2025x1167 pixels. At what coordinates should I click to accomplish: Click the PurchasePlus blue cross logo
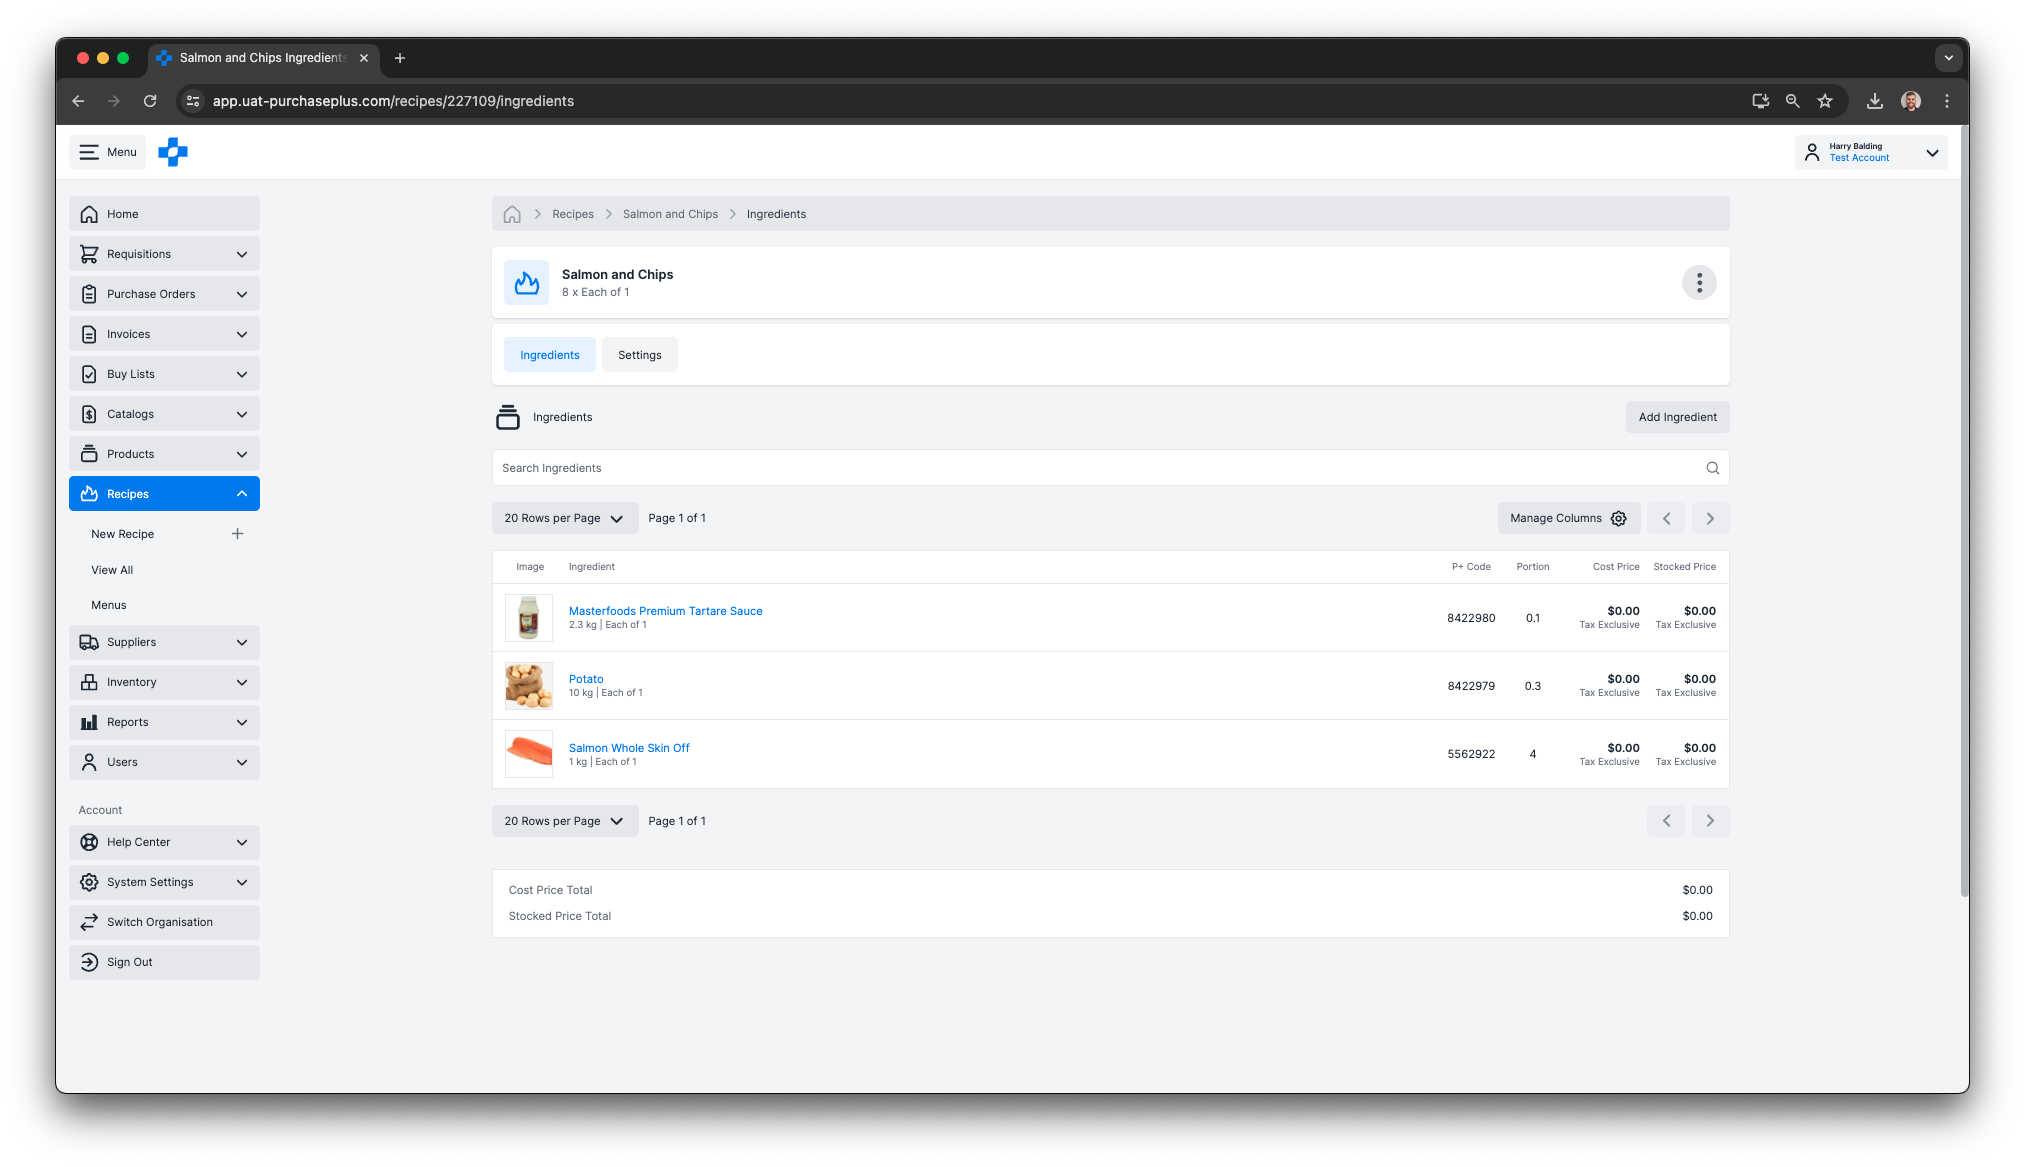pos(173,152)
